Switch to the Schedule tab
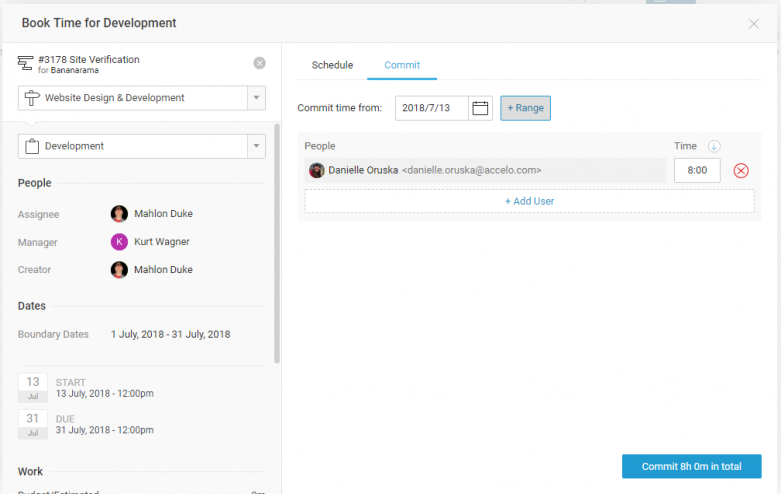Screen dimensions: 781x494 (x=332, y=65)
